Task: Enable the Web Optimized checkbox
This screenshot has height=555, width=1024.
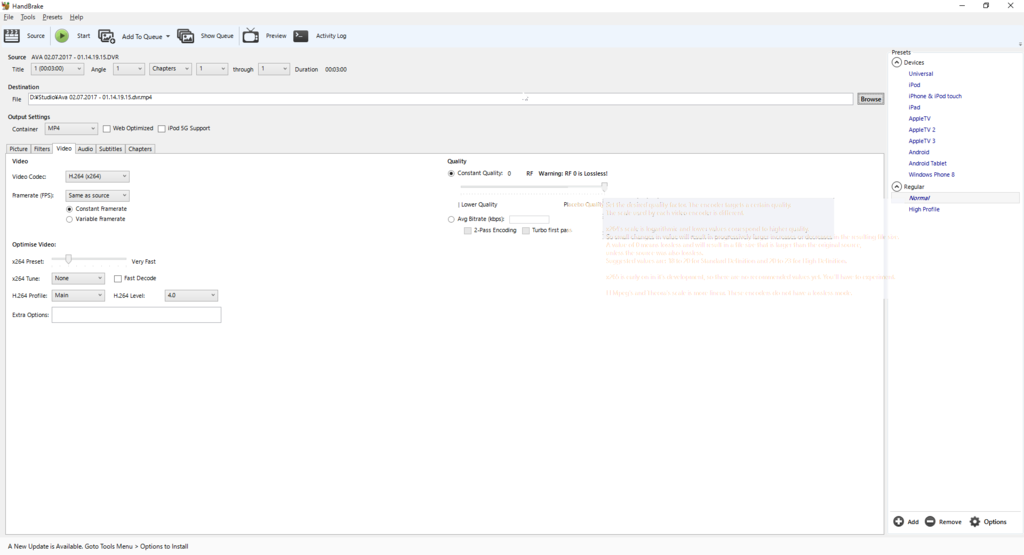Action: click(106, 129)
